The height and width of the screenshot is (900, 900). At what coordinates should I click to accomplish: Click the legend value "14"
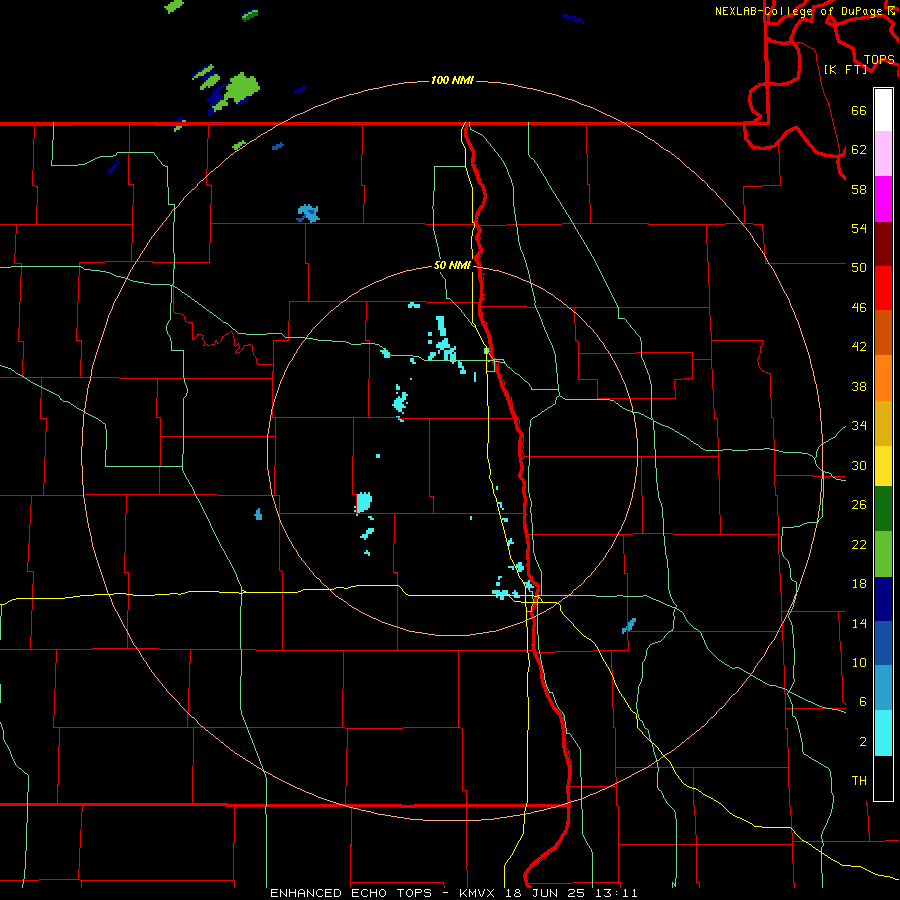(859, 623)
